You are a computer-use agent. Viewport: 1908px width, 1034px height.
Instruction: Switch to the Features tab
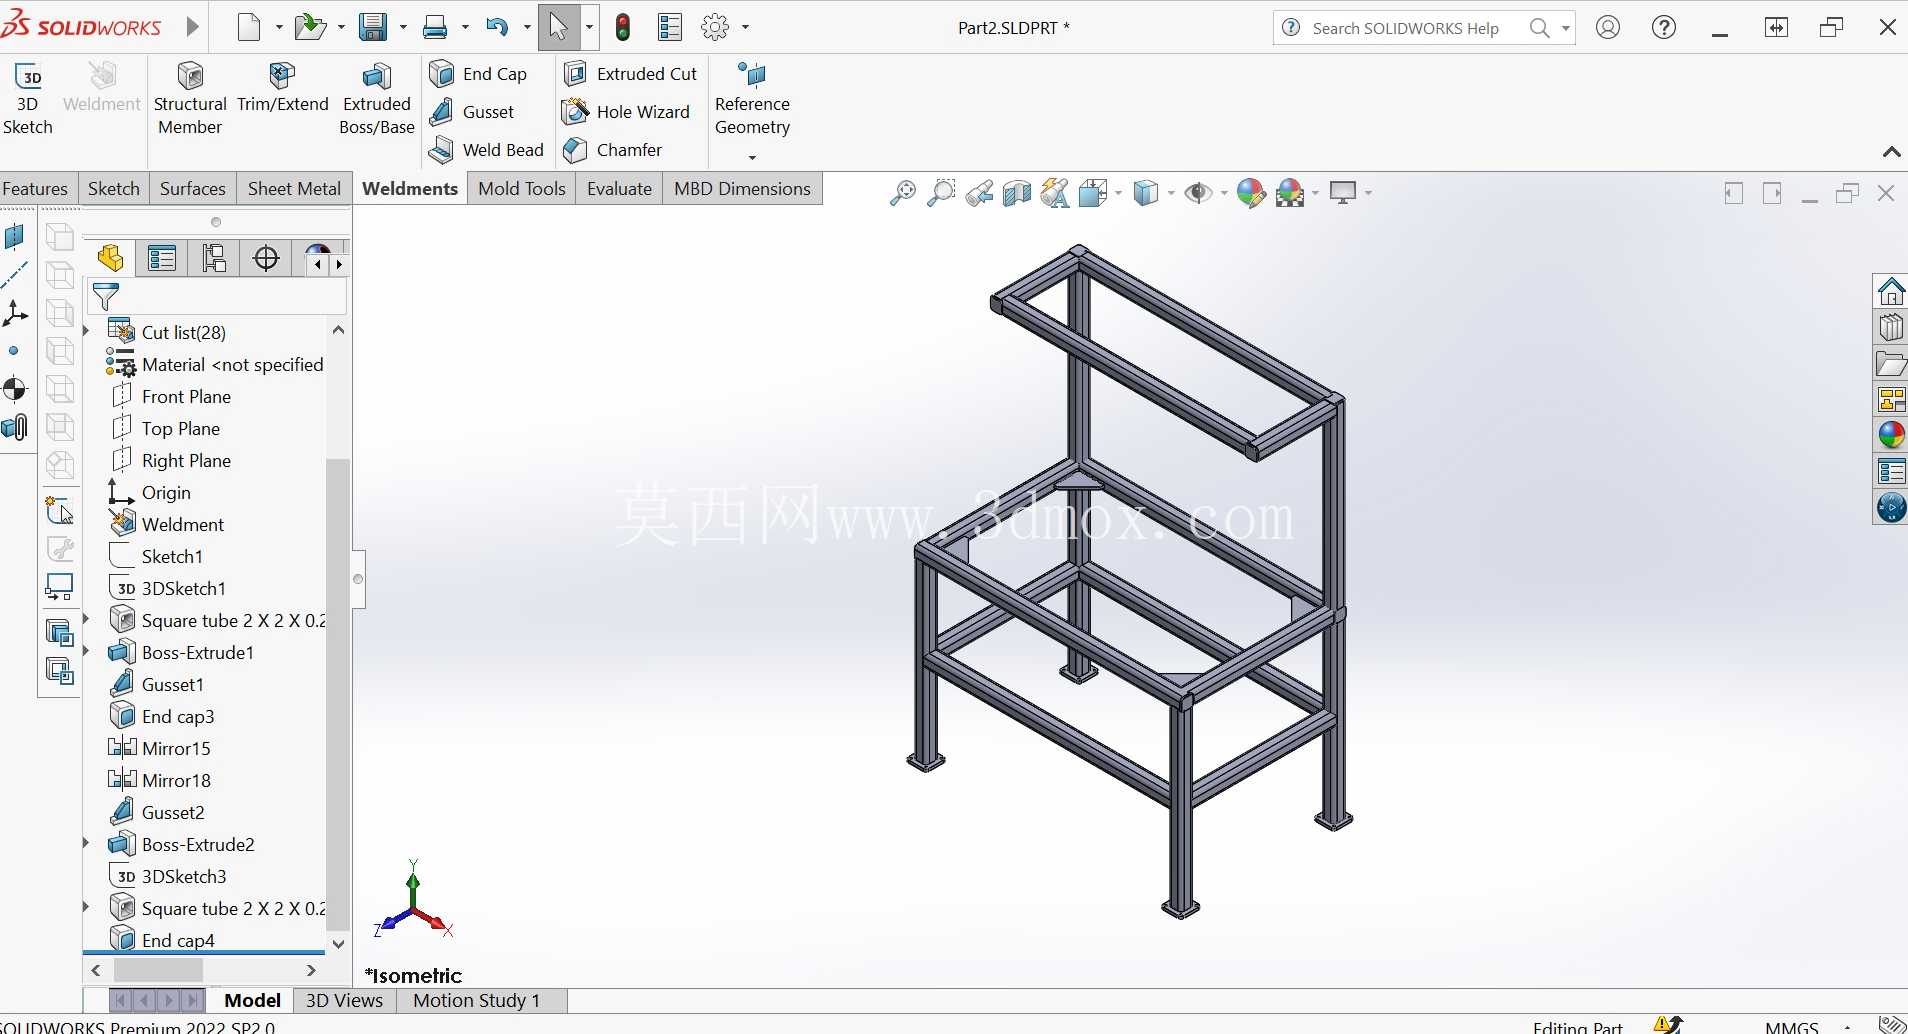pyautogui.click(x=35, y=189)
